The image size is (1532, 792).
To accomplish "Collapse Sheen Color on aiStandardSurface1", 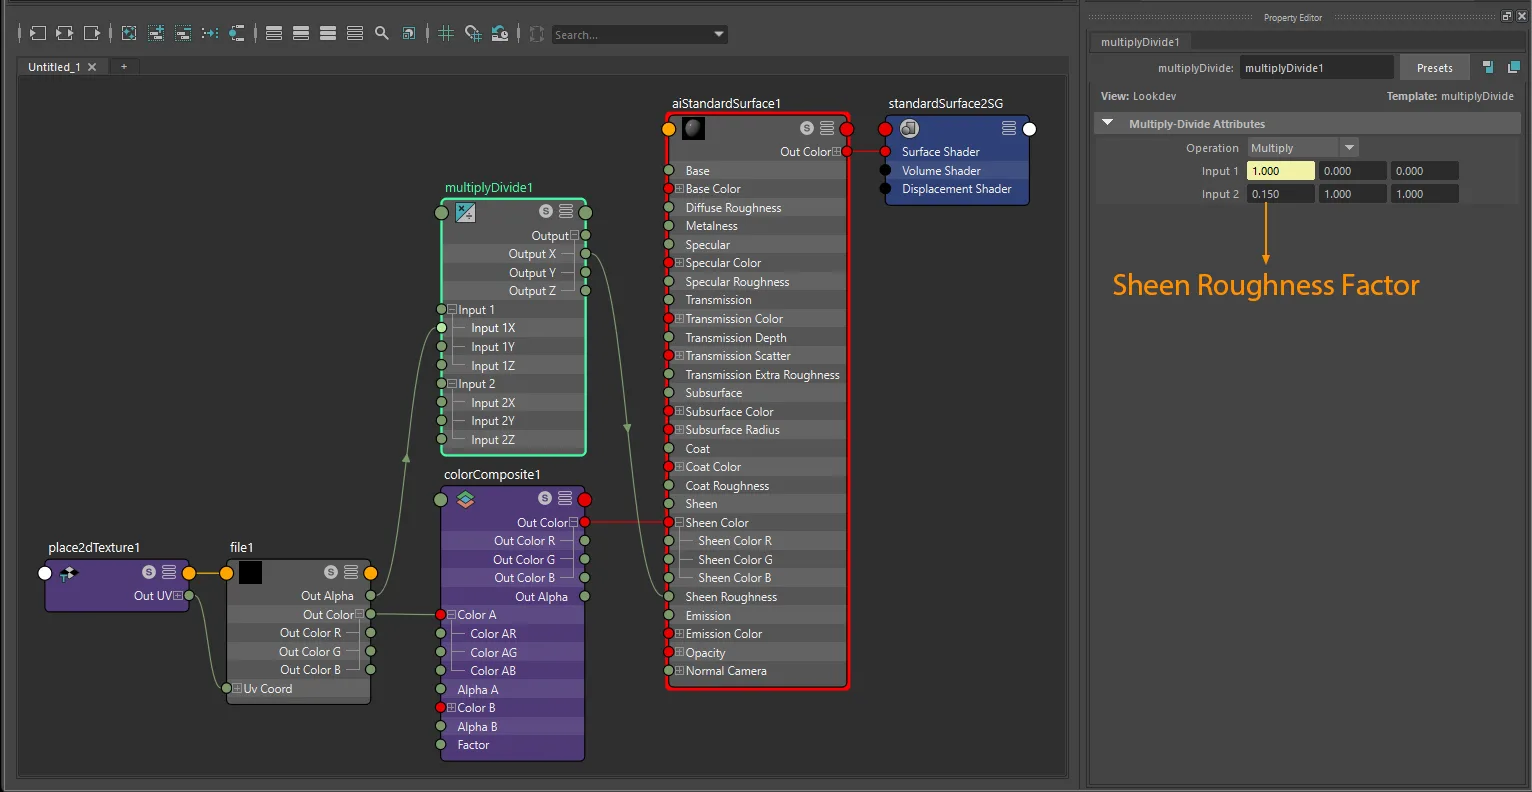I will (x=680, y=523).
